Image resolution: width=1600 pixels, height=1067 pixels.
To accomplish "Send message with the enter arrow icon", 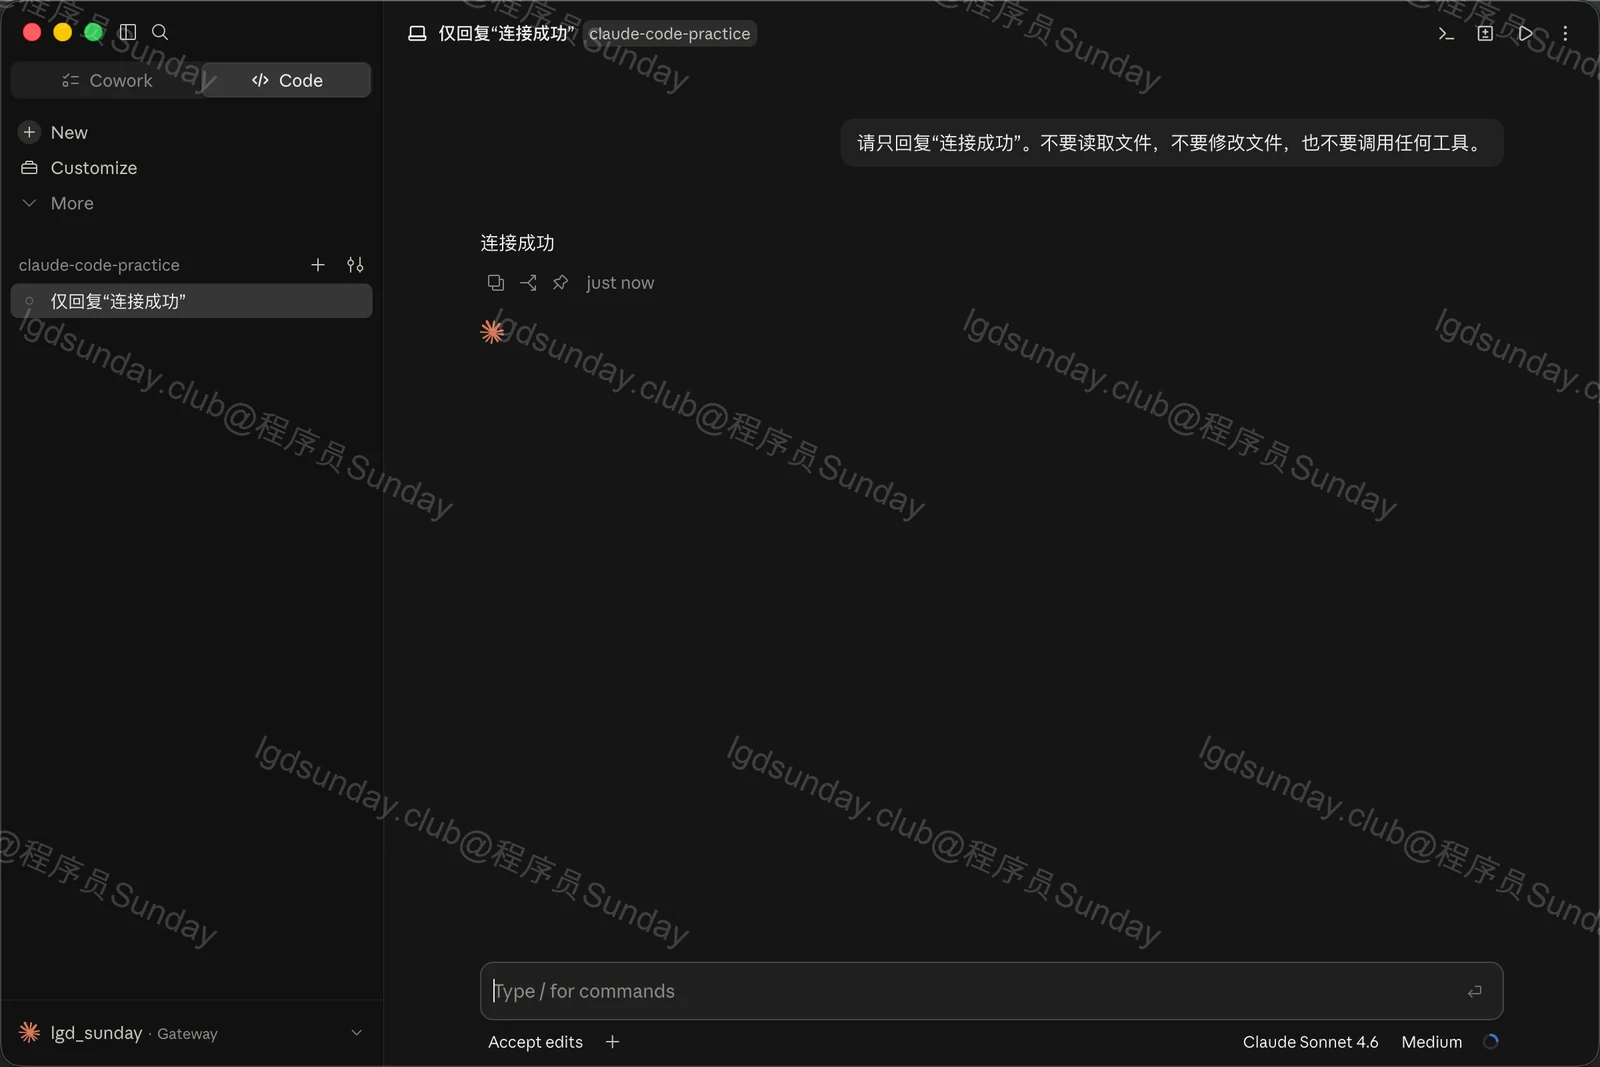I will click(1474, 991).
